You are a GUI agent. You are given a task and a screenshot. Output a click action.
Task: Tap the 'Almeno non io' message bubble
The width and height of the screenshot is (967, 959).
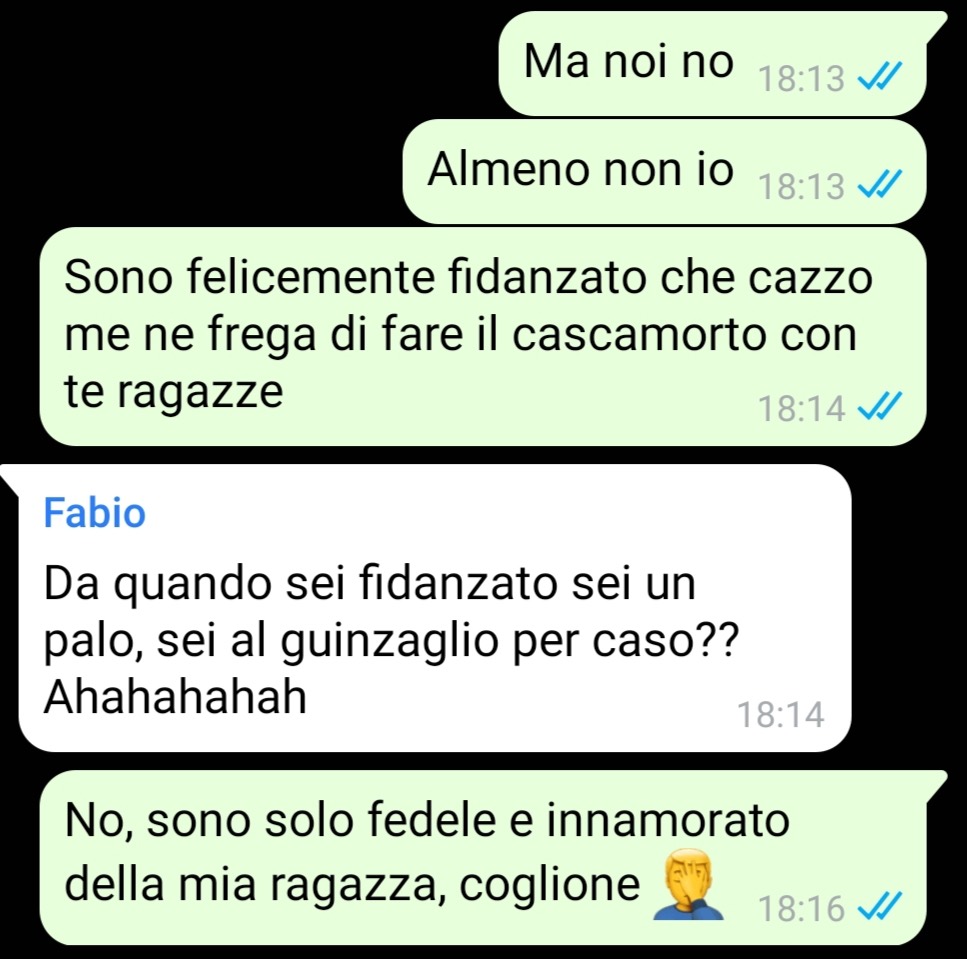664,171
